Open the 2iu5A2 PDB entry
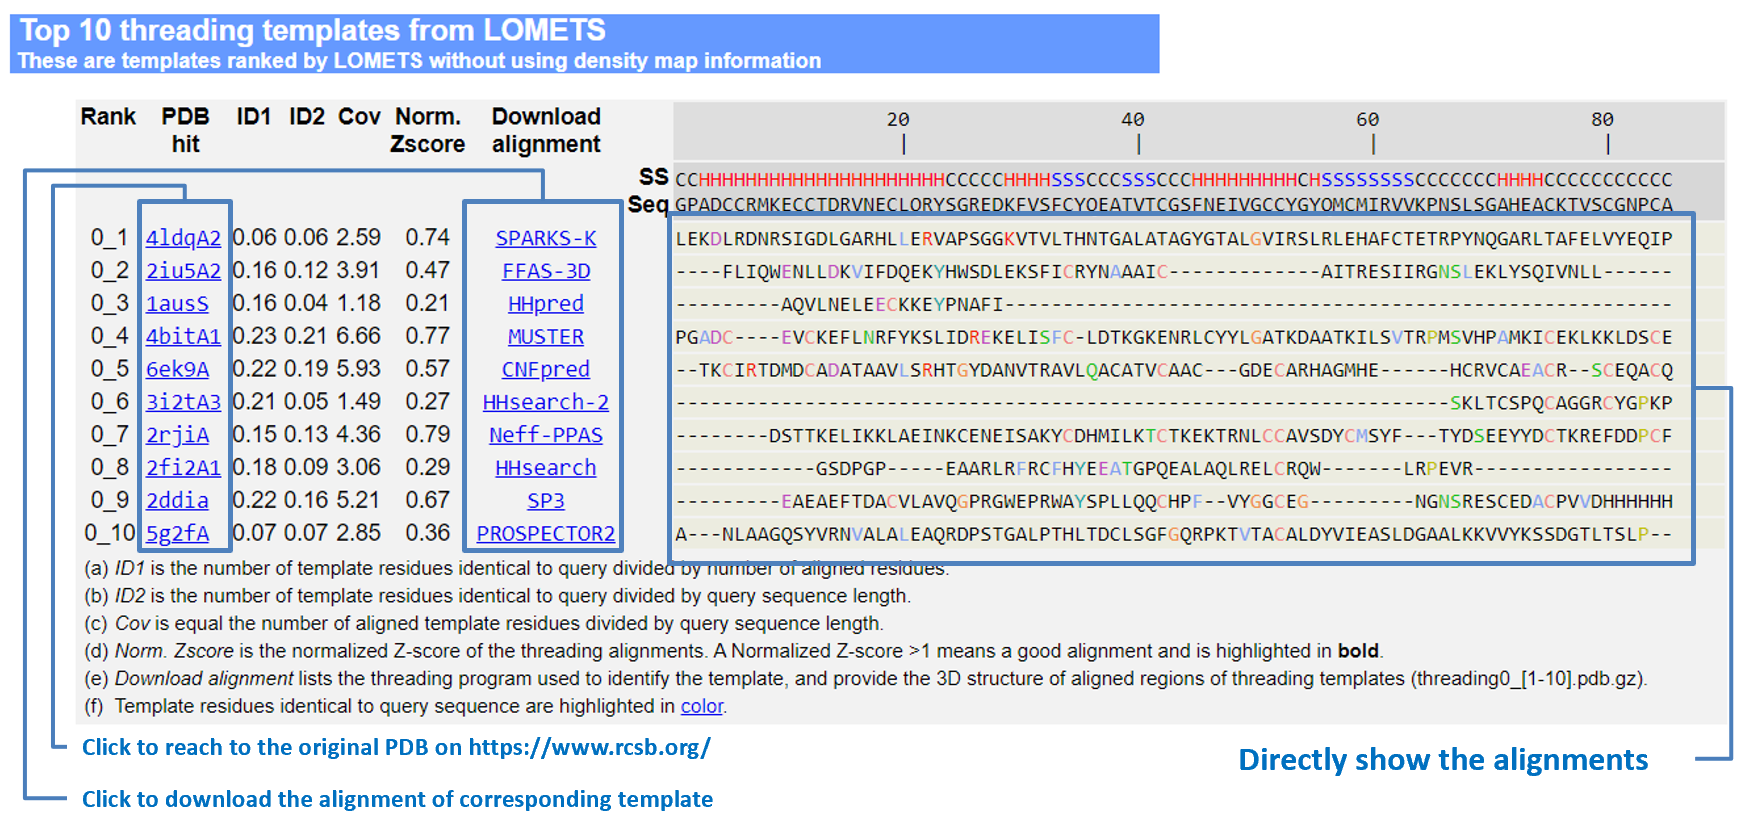This screenshot has height=822, width=1745. 183,271
